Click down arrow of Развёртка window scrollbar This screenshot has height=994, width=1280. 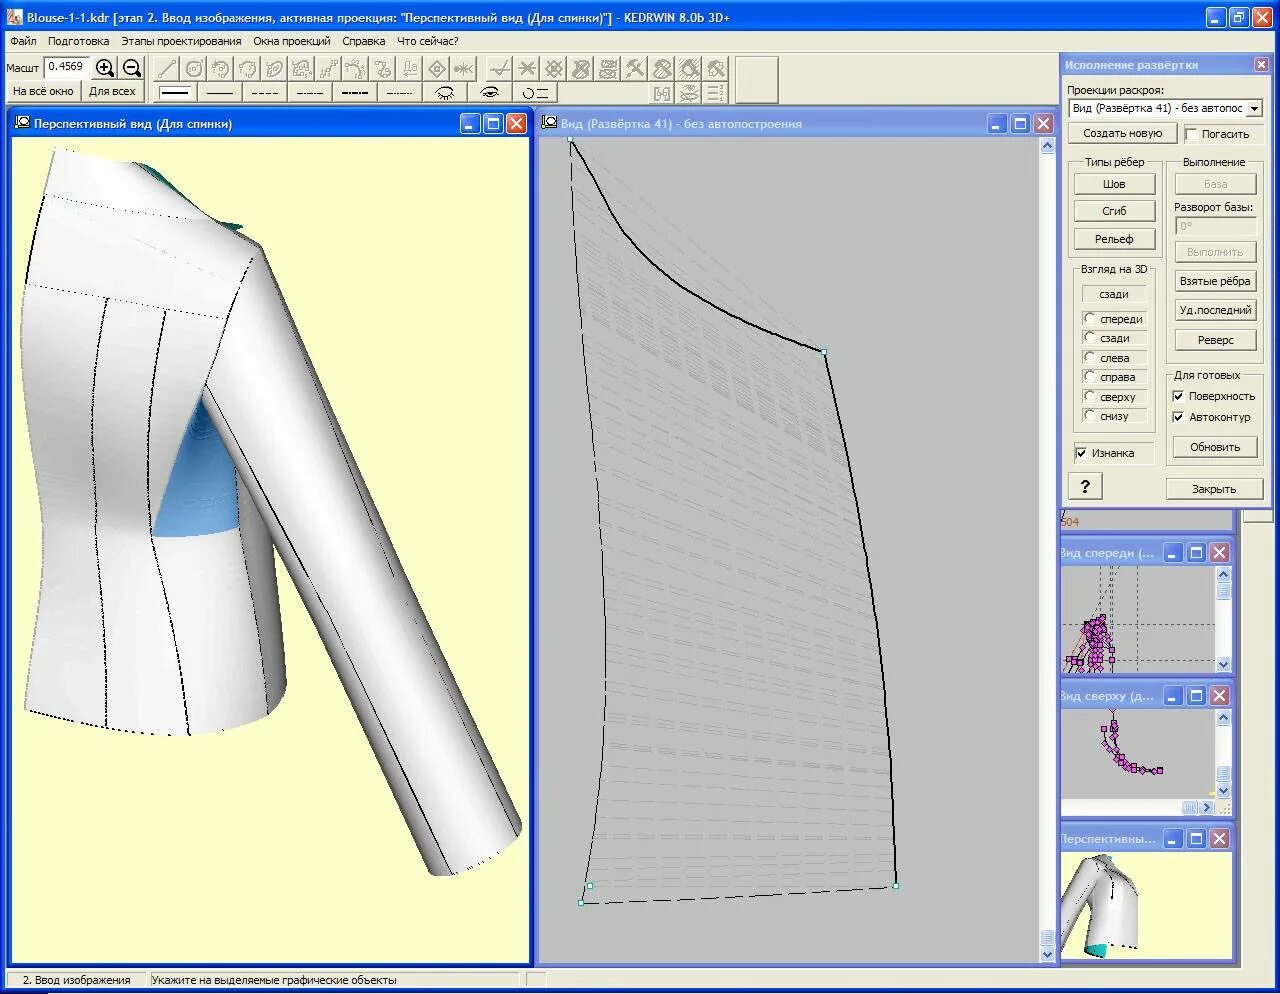click(1047, 954)
